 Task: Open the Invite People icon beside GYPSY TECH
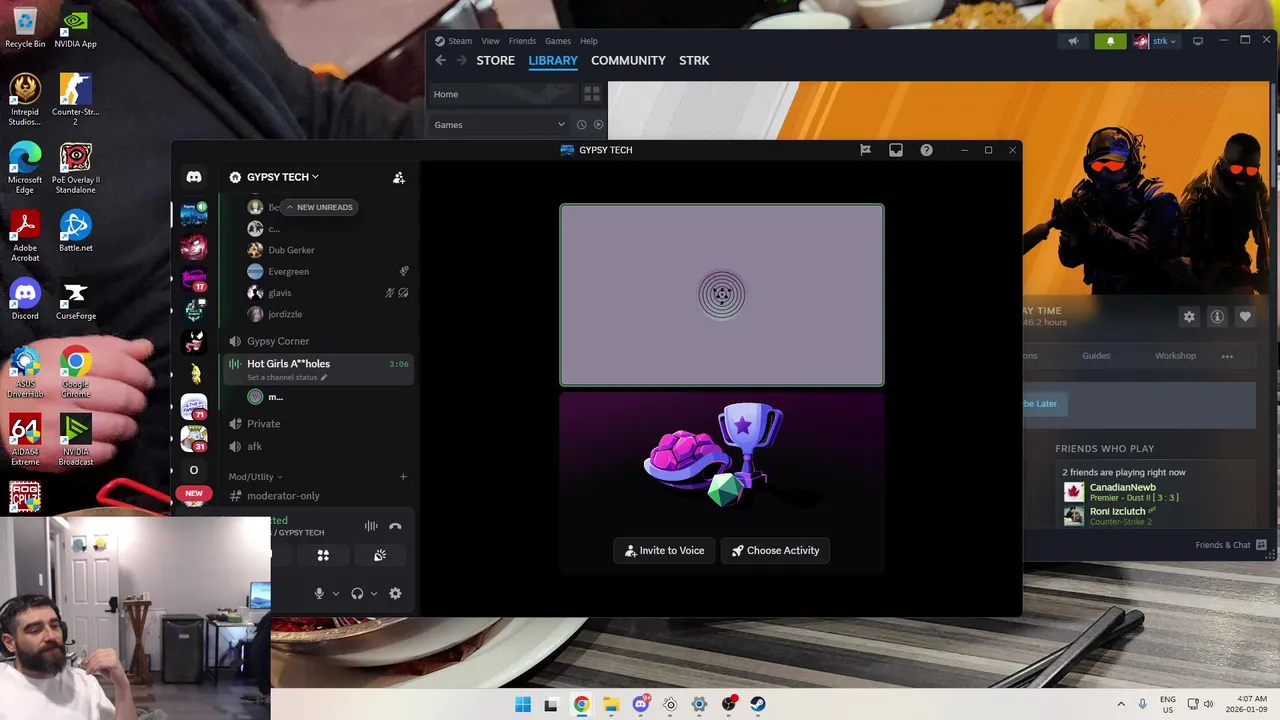click(398, 177)
